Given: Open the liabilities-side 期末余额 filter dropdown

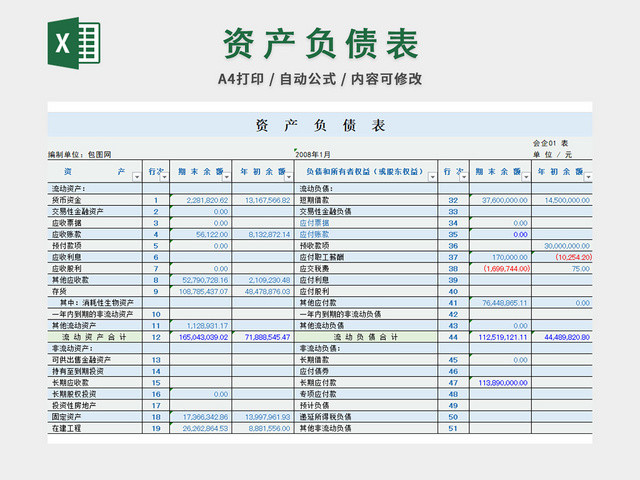Looking at the screenshot, I should 526,177.
